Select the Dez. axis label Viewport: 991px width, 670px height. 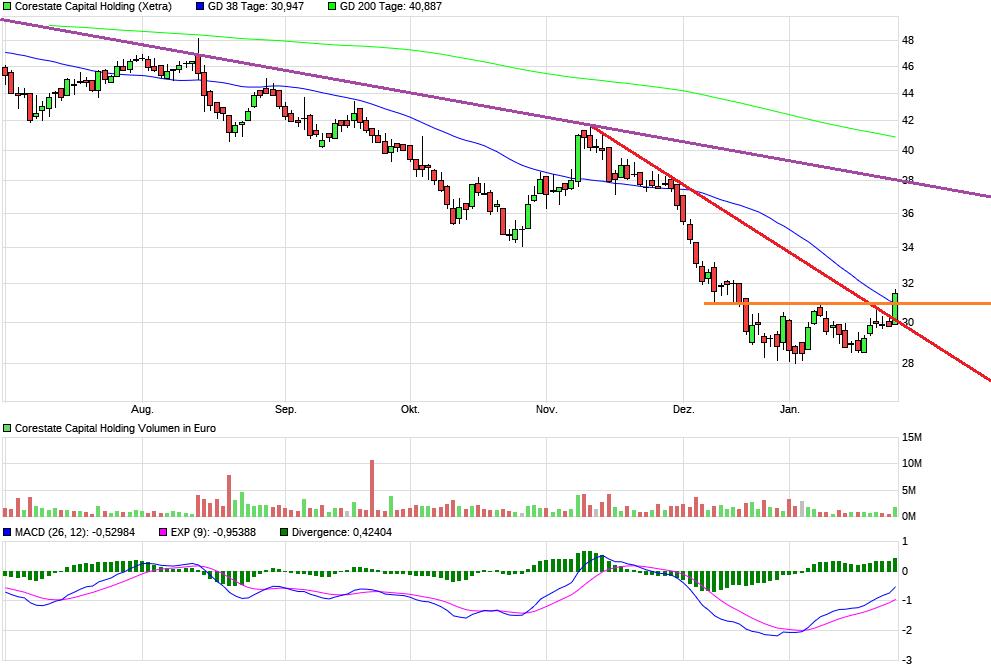685,409
